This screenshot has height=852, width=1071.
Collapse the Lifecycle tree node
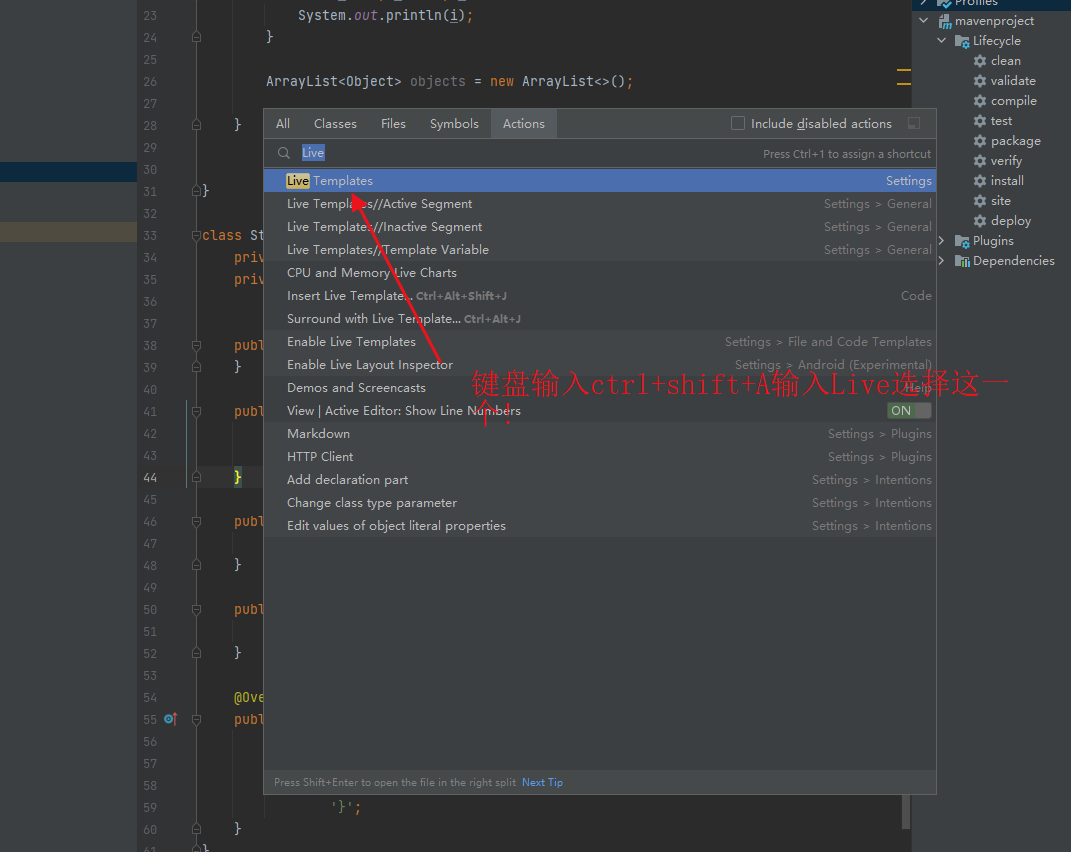(x=941, y=40)
